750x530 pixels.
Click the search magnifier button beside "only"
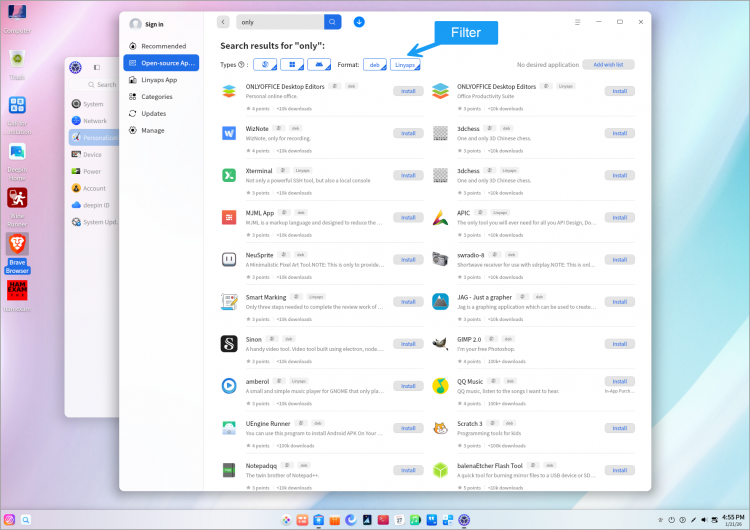(x=332, y=22)
